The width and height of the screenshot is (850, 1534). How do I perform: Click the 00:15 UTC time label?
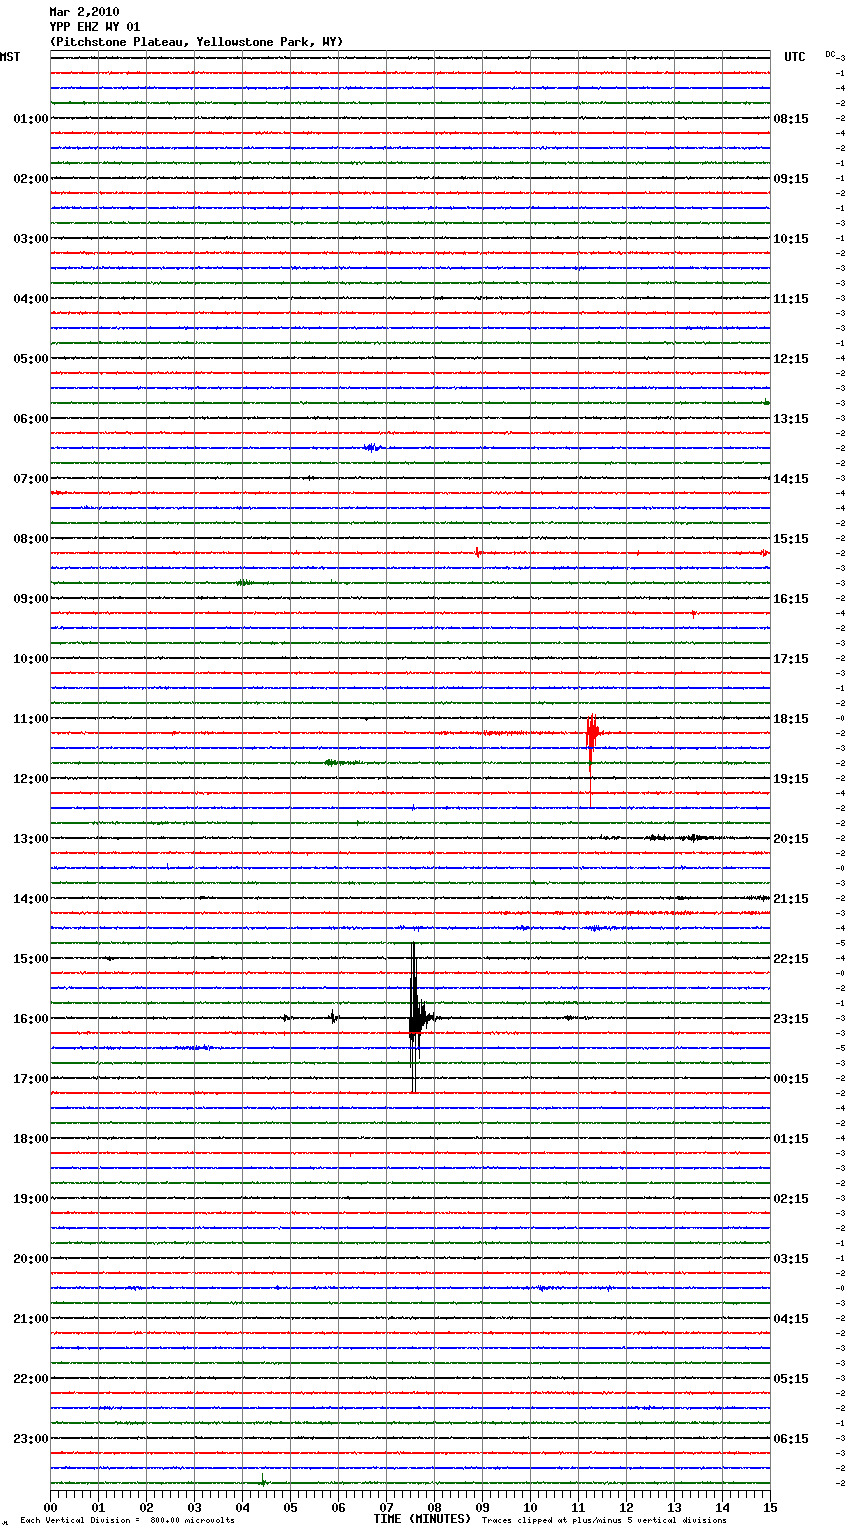click(x=791, y=1079)
